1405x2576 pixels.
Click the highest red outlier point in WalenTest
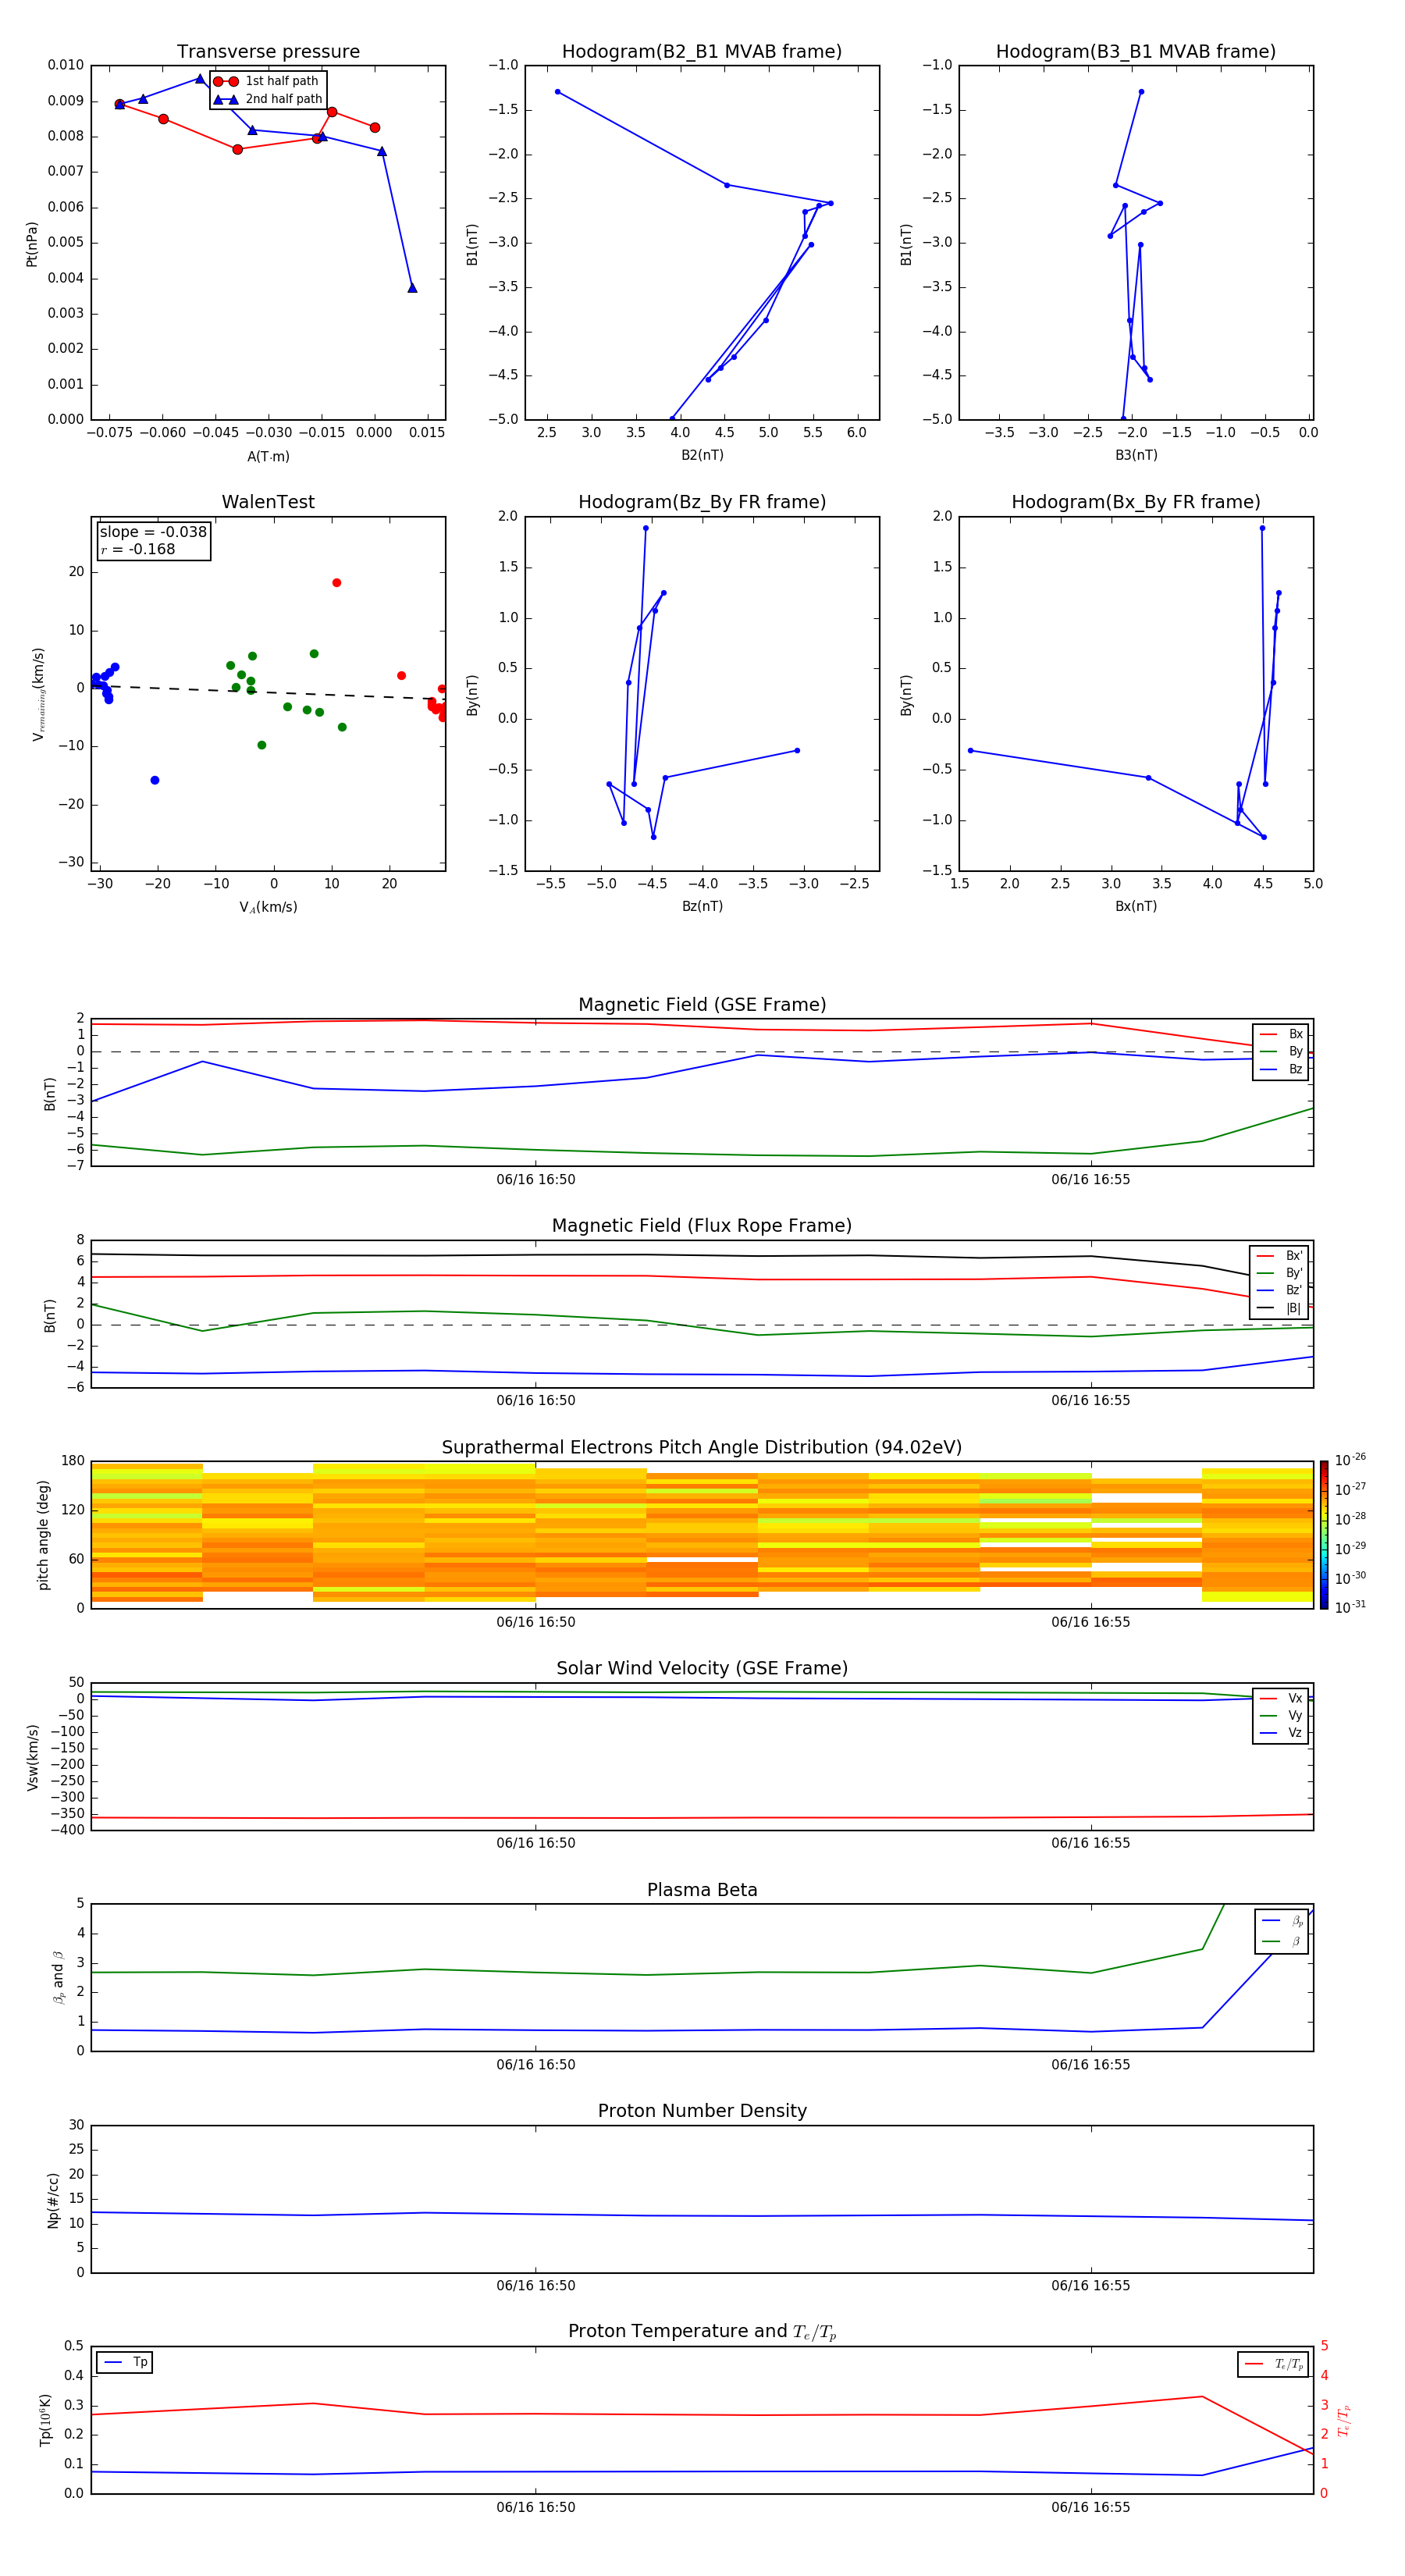(336, 583)
